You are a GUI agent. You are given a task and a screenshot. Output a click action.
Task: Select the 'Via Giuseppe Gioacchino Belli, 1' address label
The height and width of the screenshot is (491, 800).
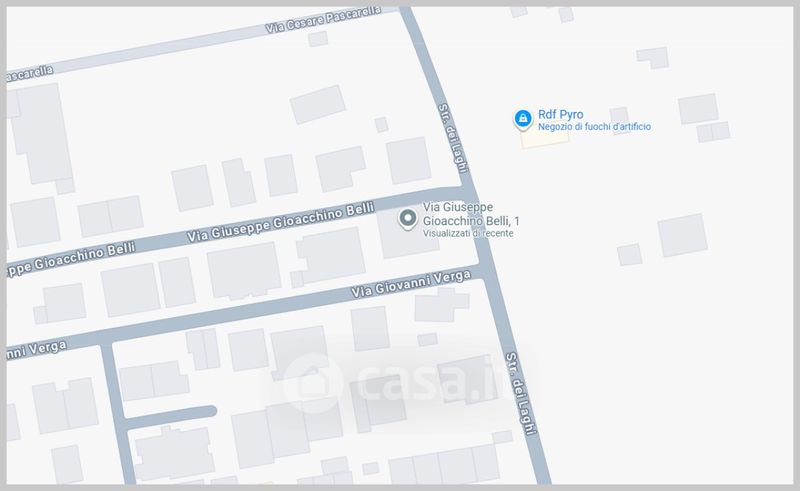click(470, 214)
